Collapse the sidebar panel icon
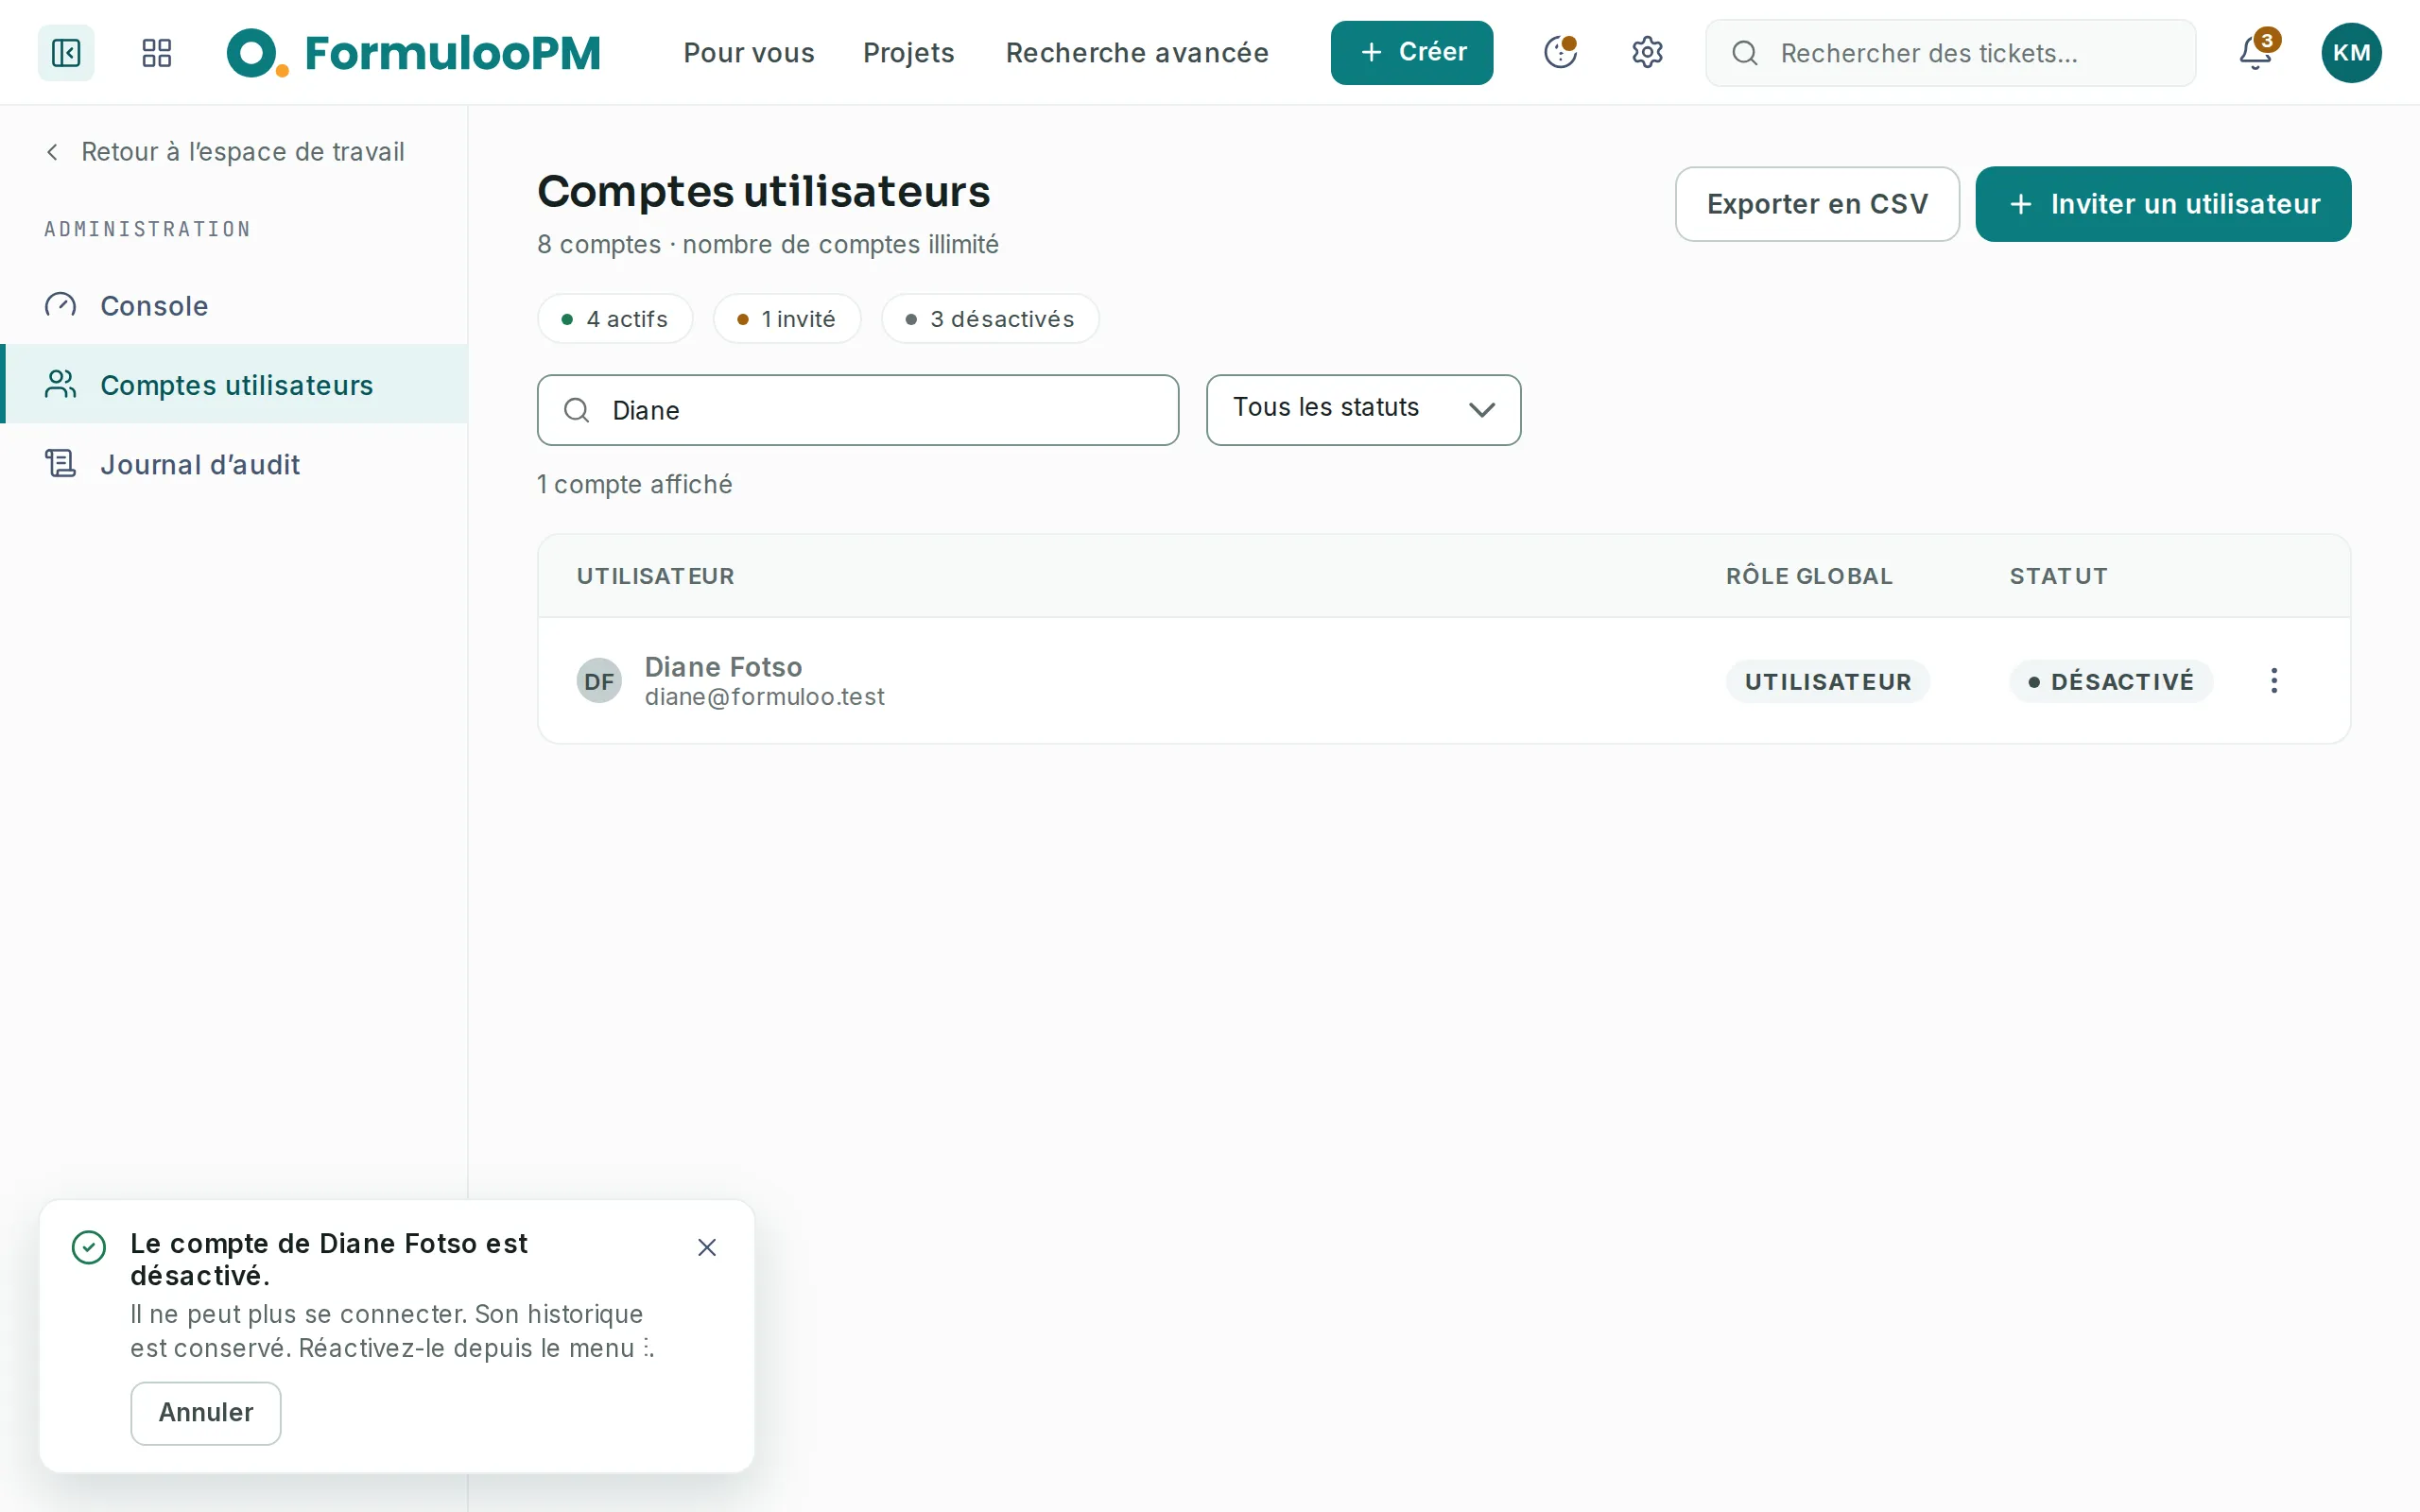The image size is (2420, 1512). click(x=66, y=52)
